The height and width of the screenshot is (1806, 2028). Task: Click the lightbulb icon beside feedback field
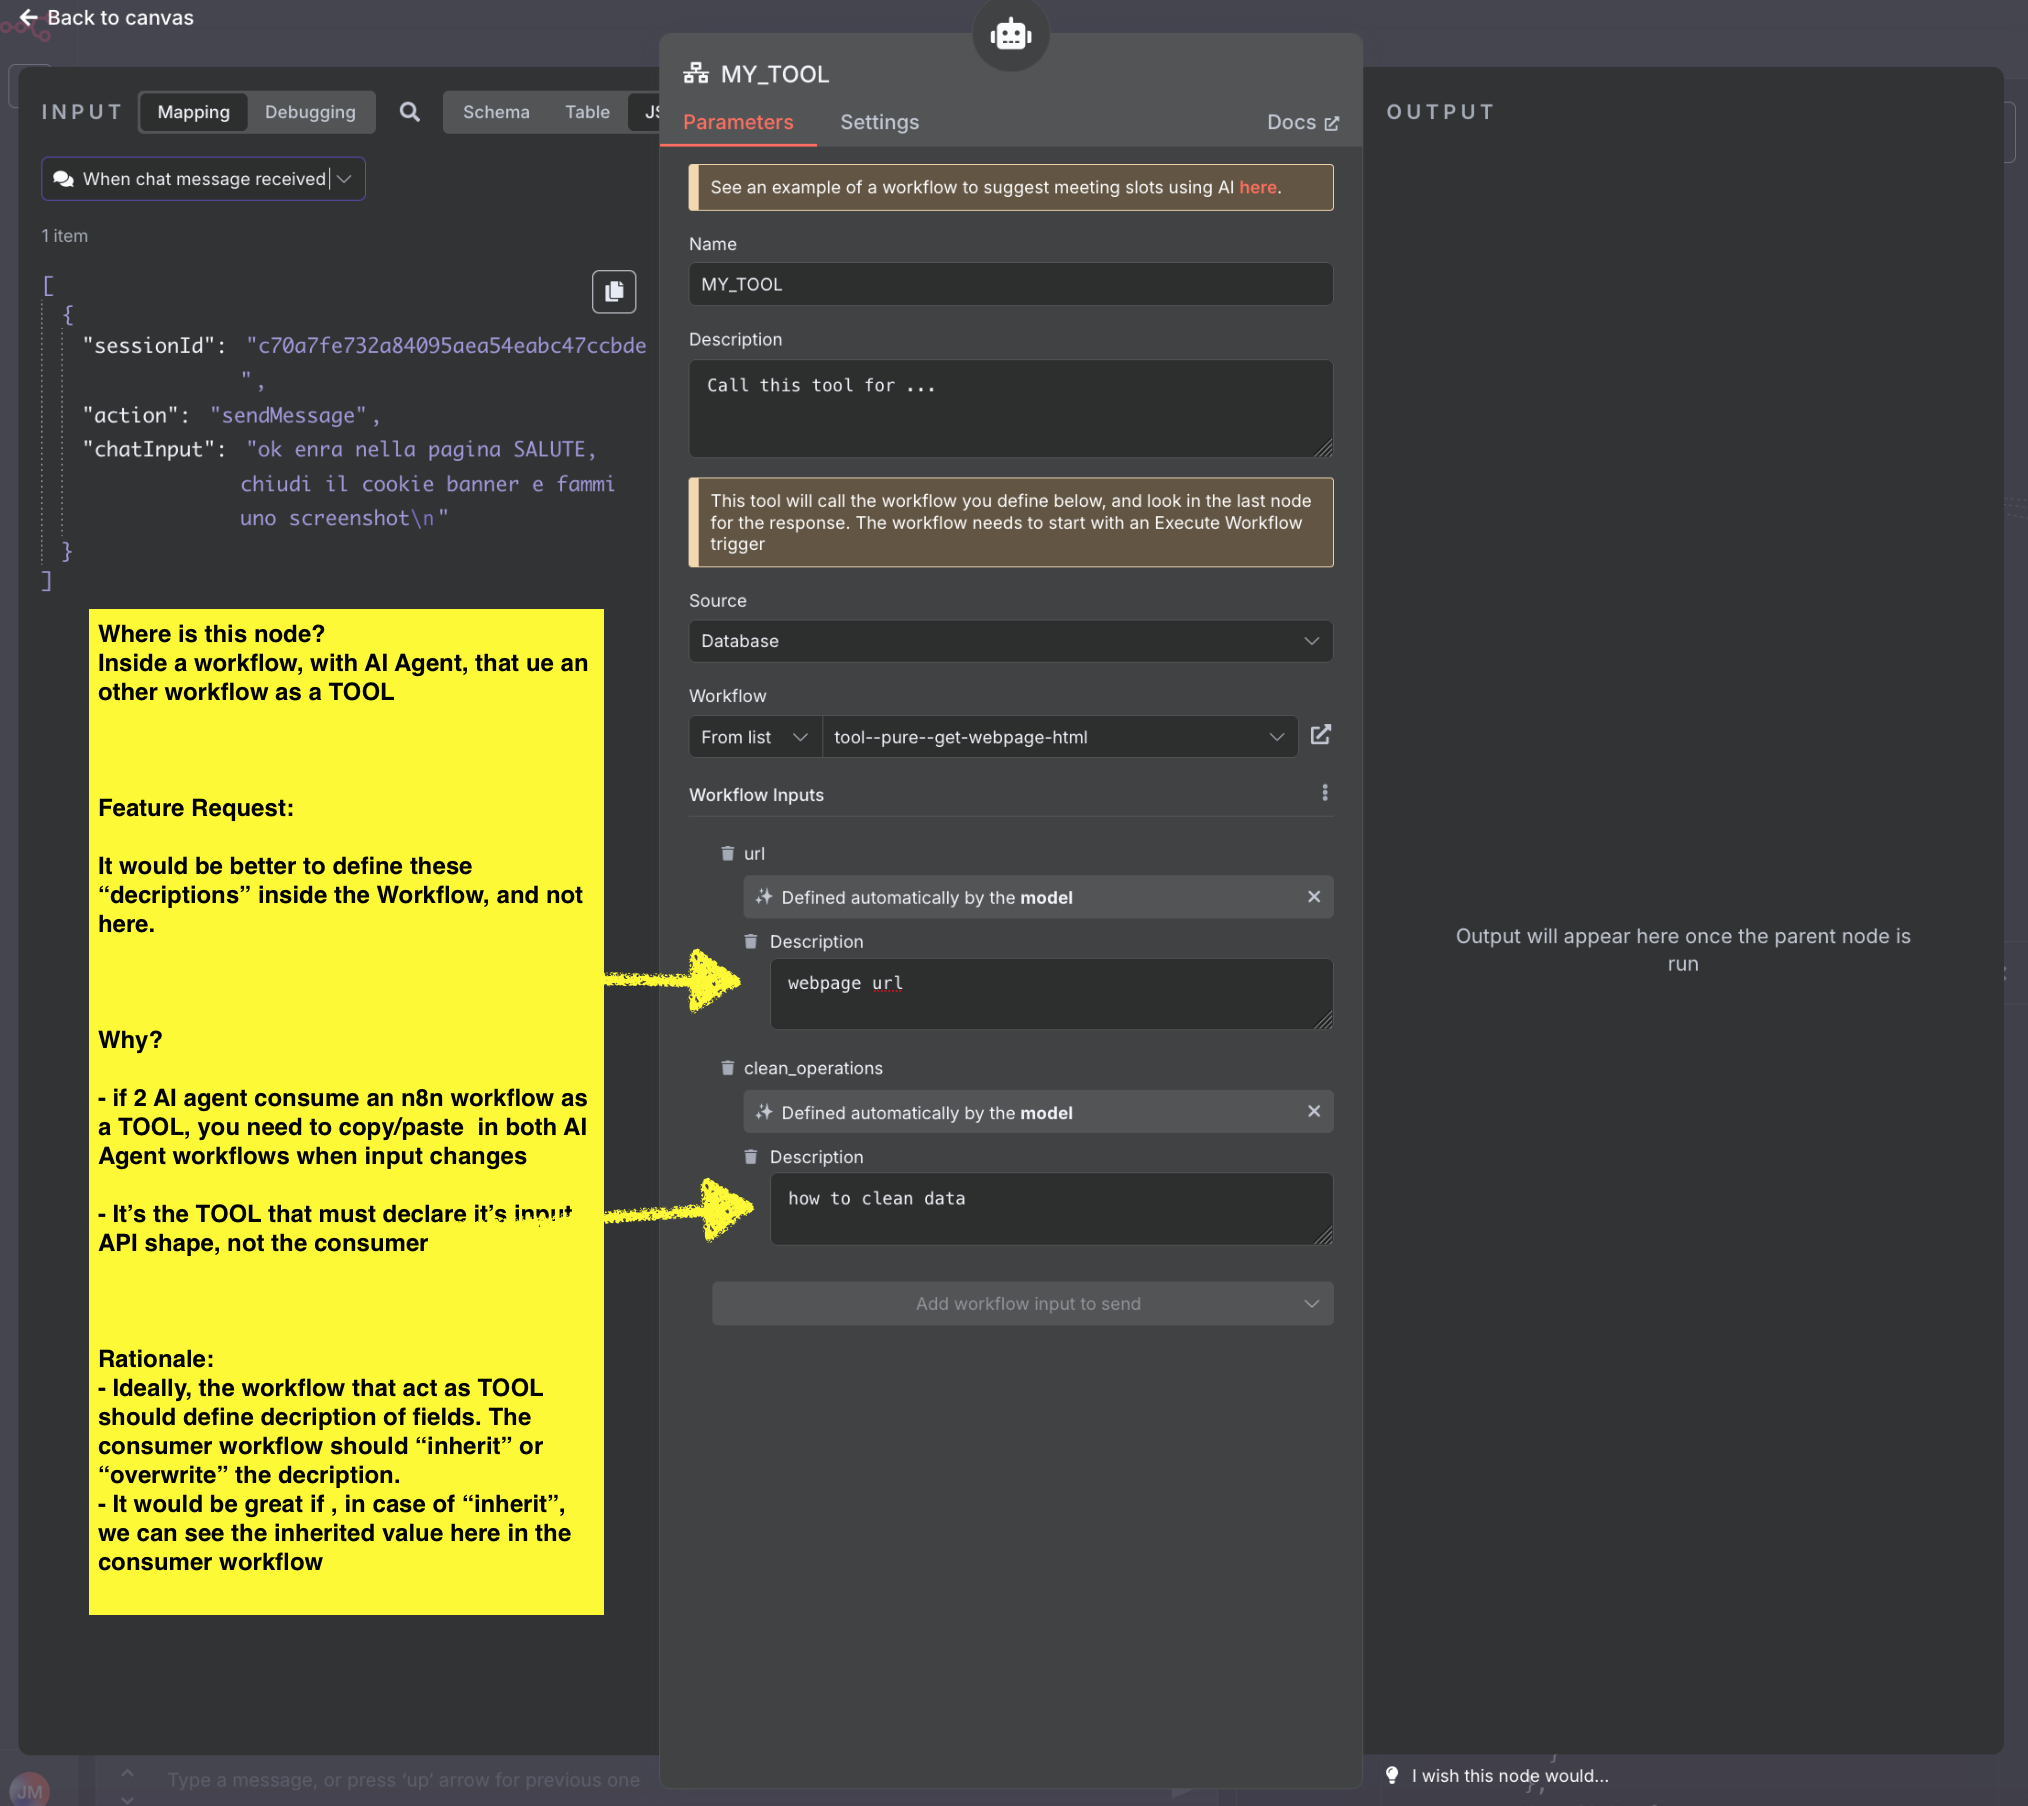(x=1392, y=1776)
